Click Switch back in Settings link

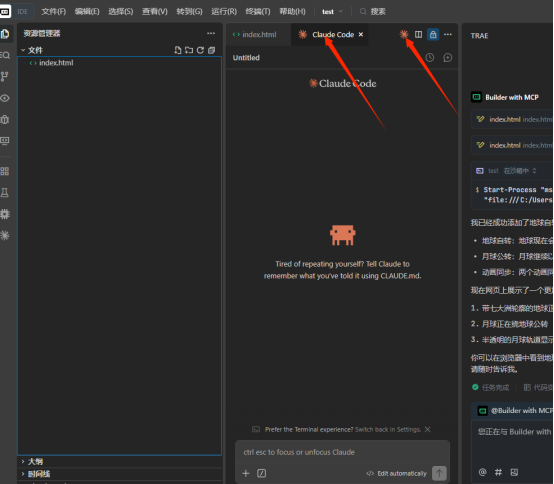tap(388, 429)
